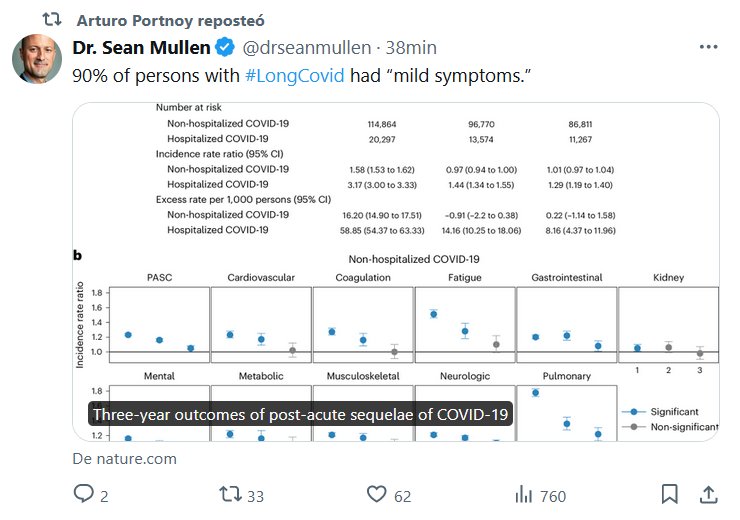This screenshot has width=740, height=520.
Task: Open the nature.com source link
Action: click(125, 459)
